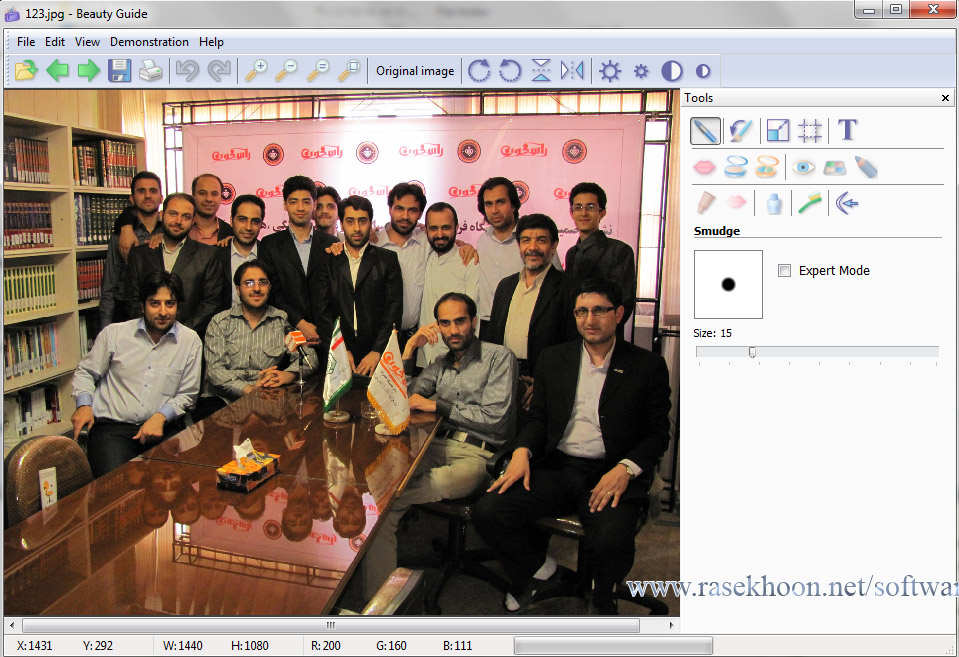The width and height of the screenshot is (959, 657).
Task: Select the eye pencil tool
Action: point(866,167)
